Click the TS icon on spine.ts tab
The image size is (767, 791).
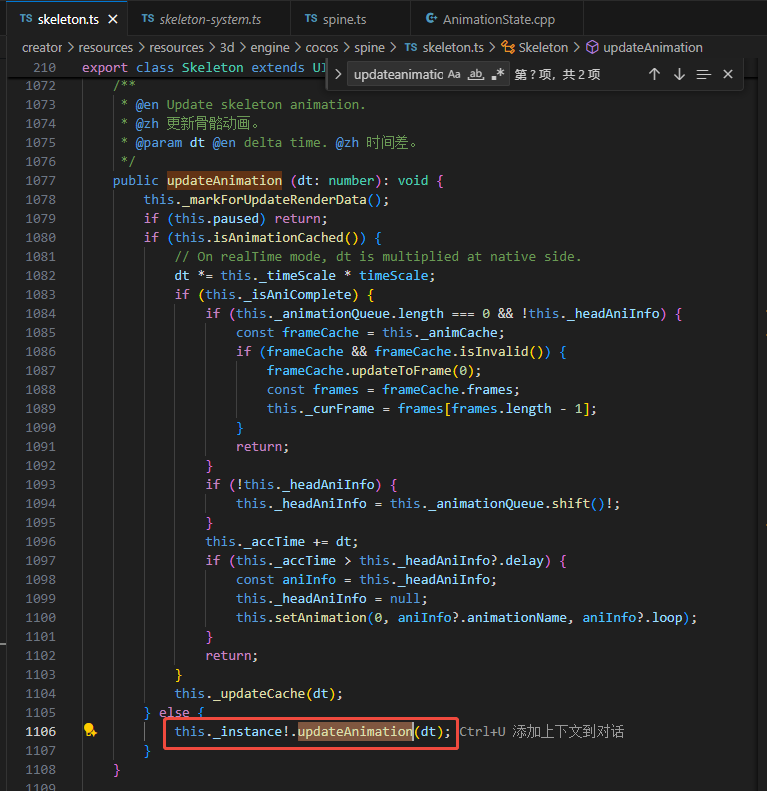tap(311, 18)
